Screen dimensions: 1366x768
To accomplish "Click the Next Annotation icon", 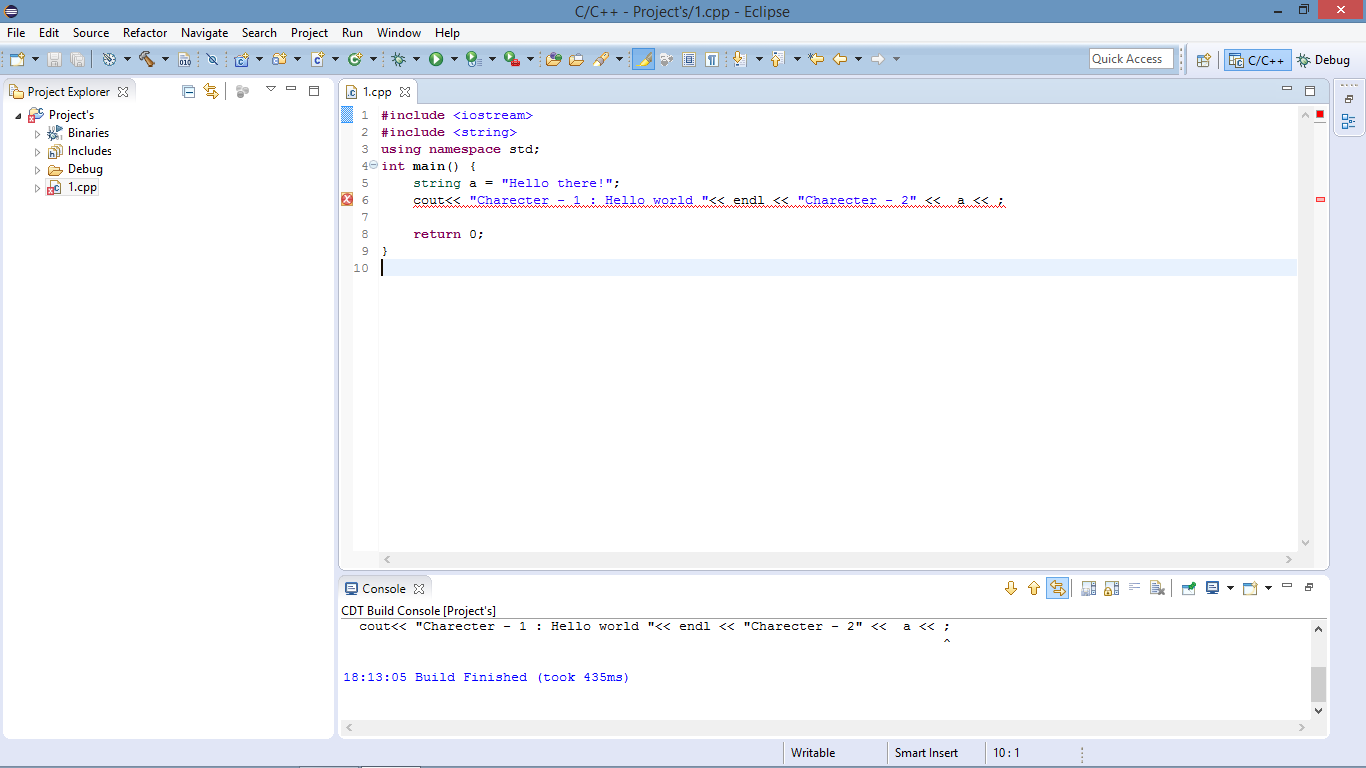I will (739, 59).
